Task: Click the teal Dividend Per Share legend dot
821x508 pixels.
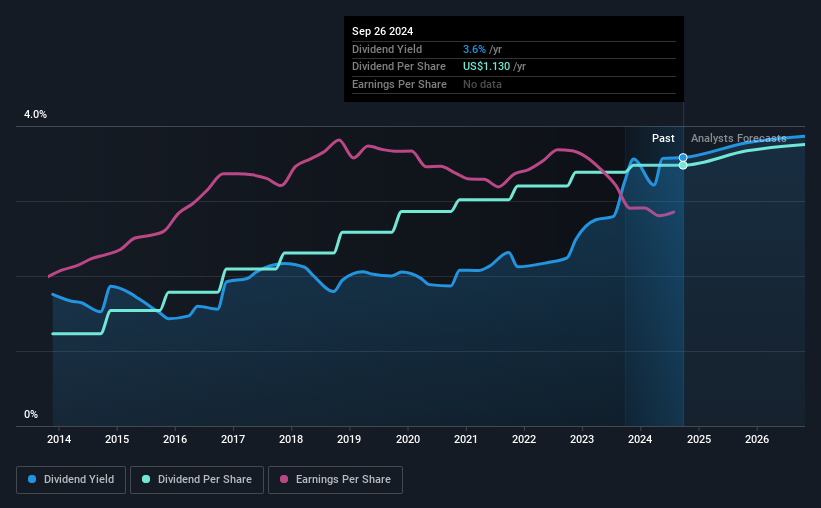Action: coord(146,479)
